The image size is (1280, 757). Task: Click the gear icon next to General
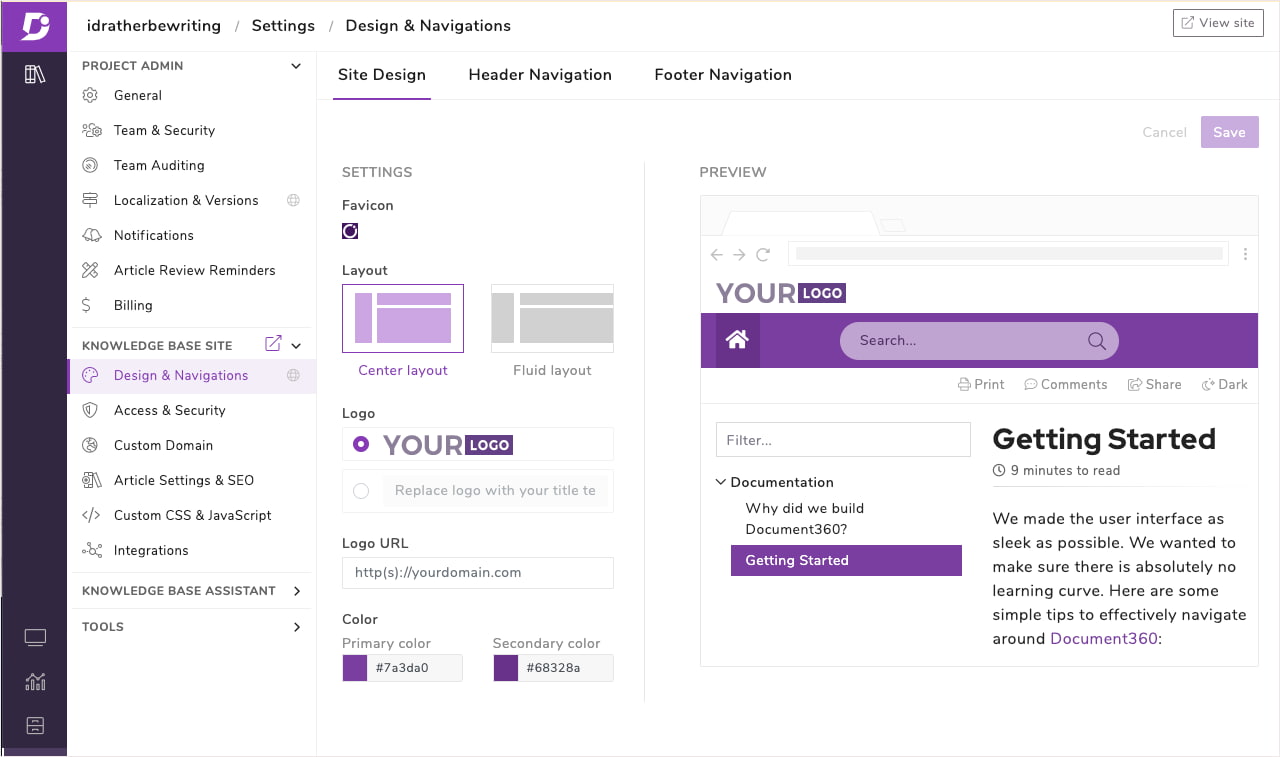coord(90,95)
